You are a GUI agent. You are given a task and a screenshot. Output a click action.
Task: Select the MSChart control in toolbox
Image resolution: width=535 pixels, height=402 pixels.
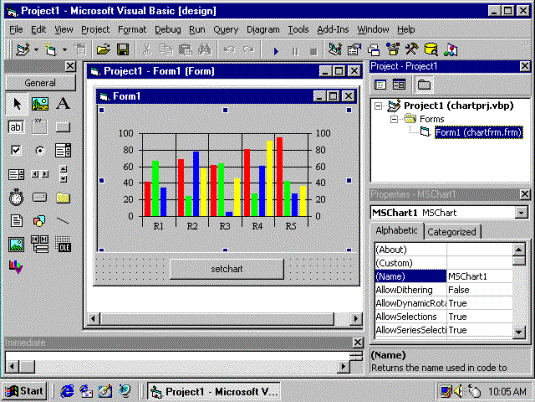(x=16, y=267)
